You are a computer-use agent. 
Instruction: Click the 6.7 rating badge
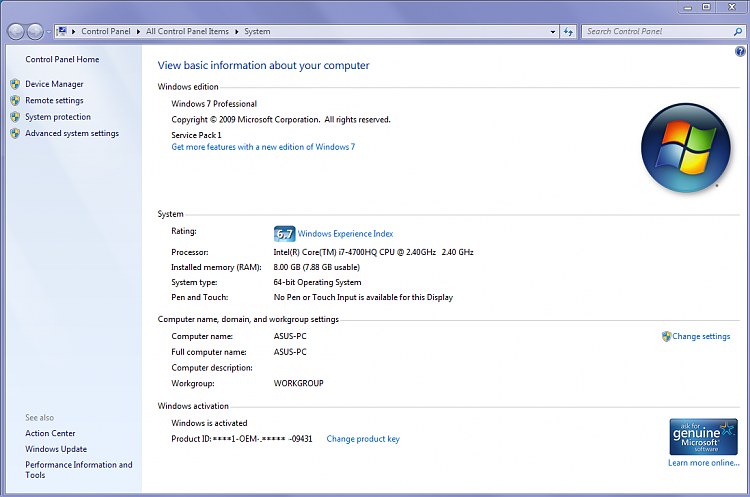pos(284,234)
